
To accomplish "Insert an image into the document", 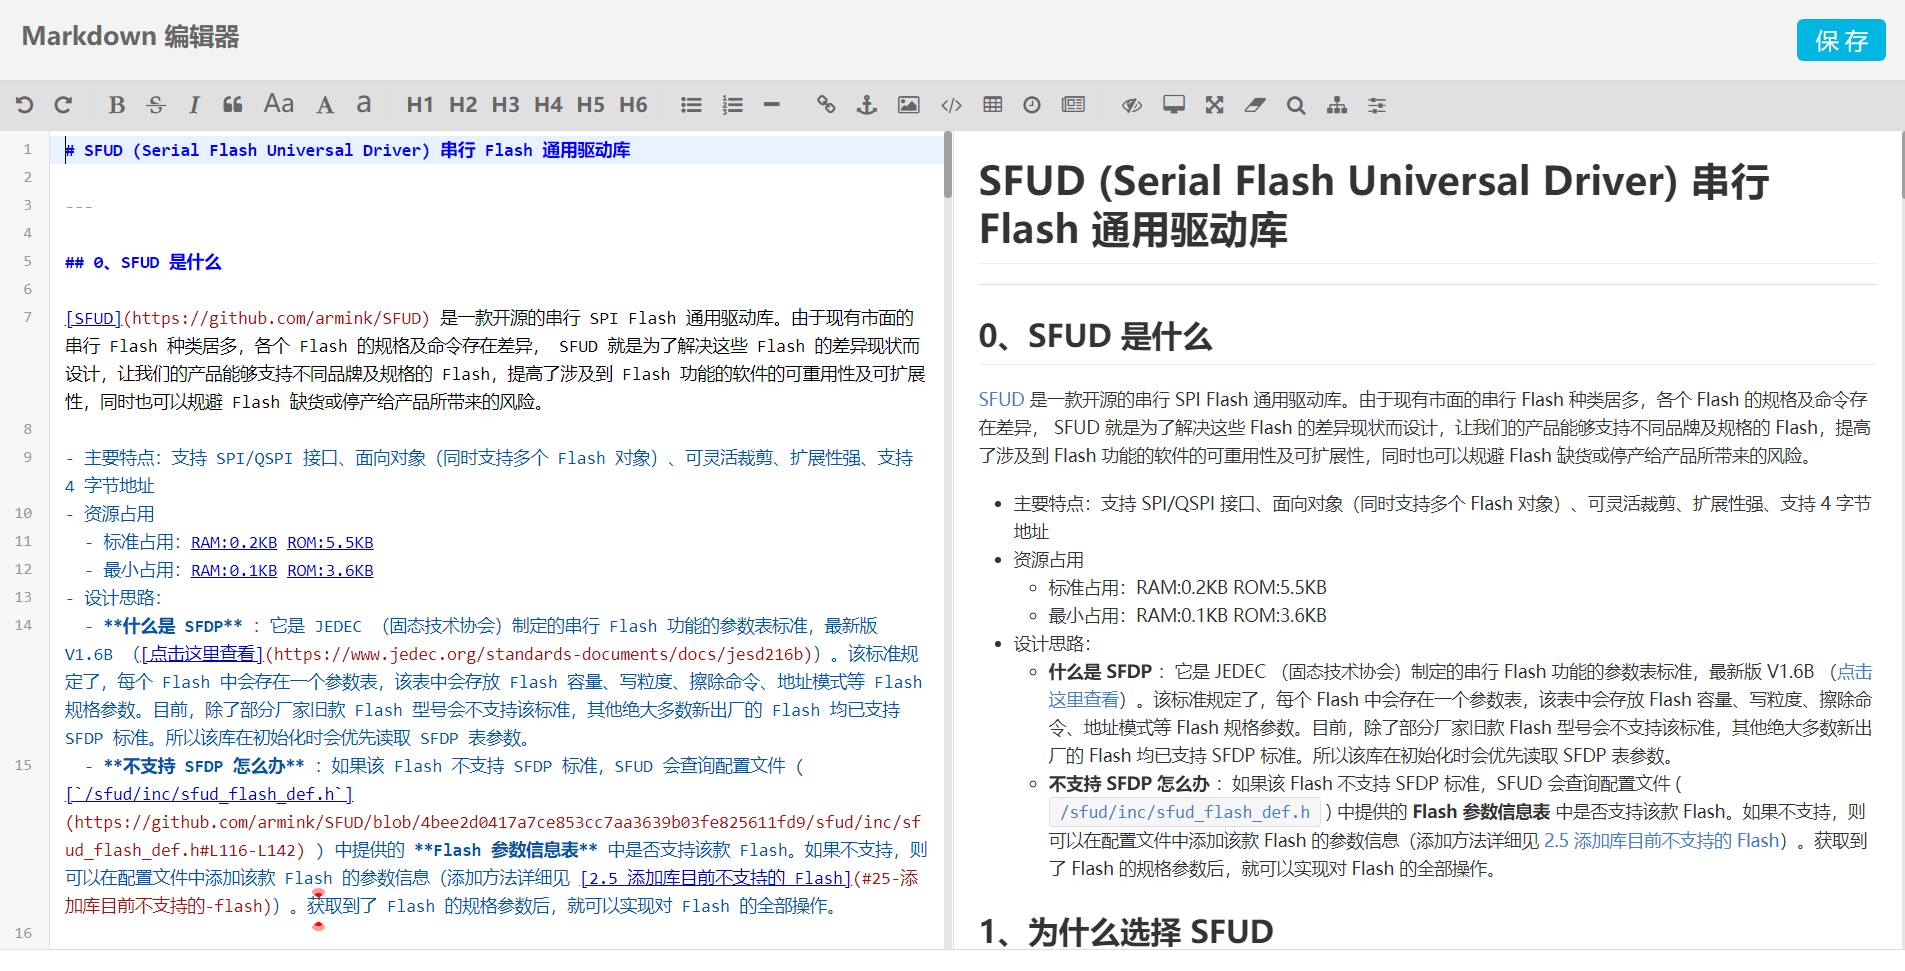I will [908, 104].
